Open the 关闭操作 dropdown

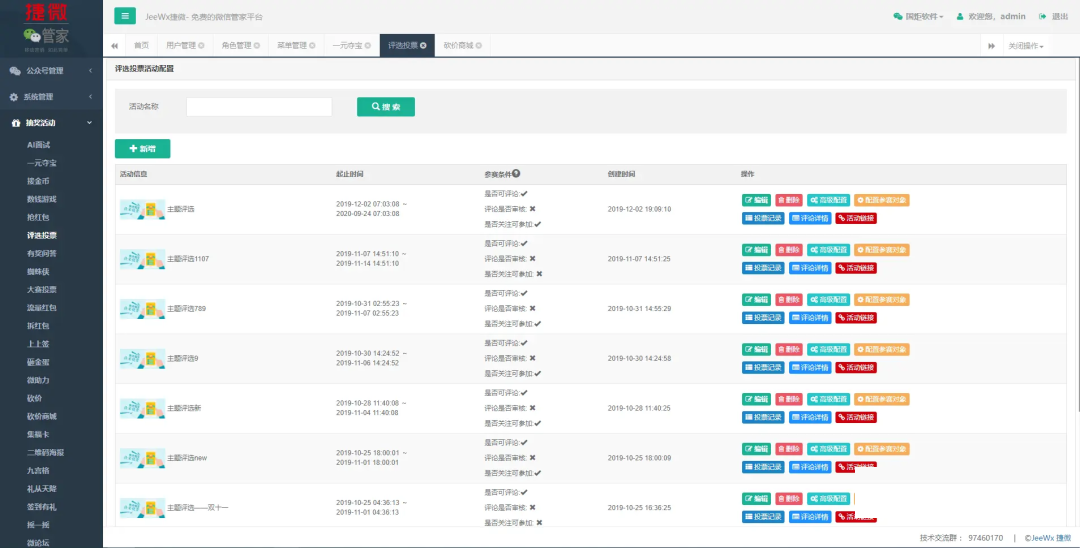pyautogui.click(x=1025, y=46)
